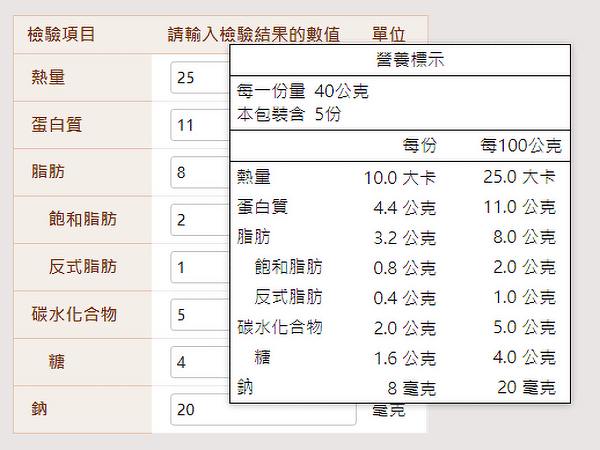
Task: Click the 營養標示 title of the label
Action: click(x=401, y=60)
